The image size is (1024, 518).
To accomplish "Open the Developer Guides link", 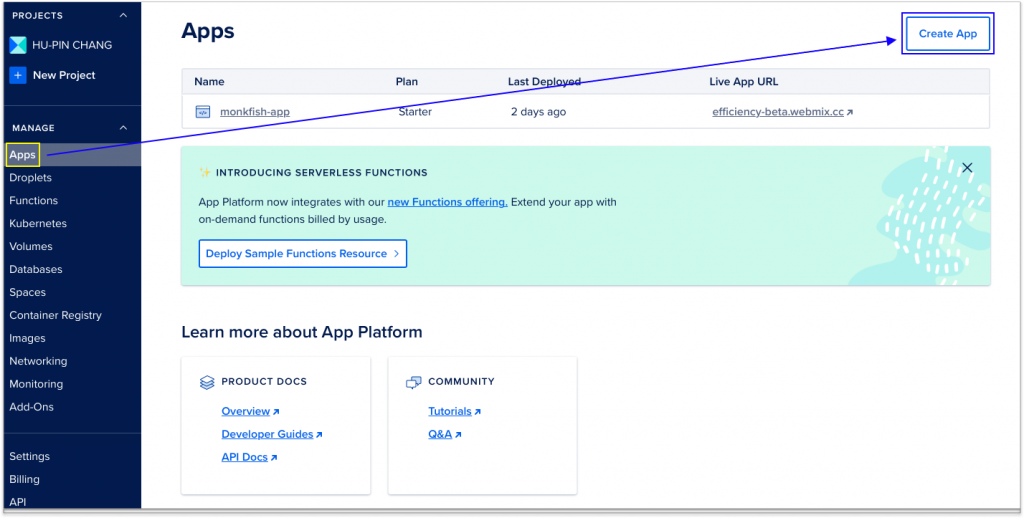I will 267,435.
